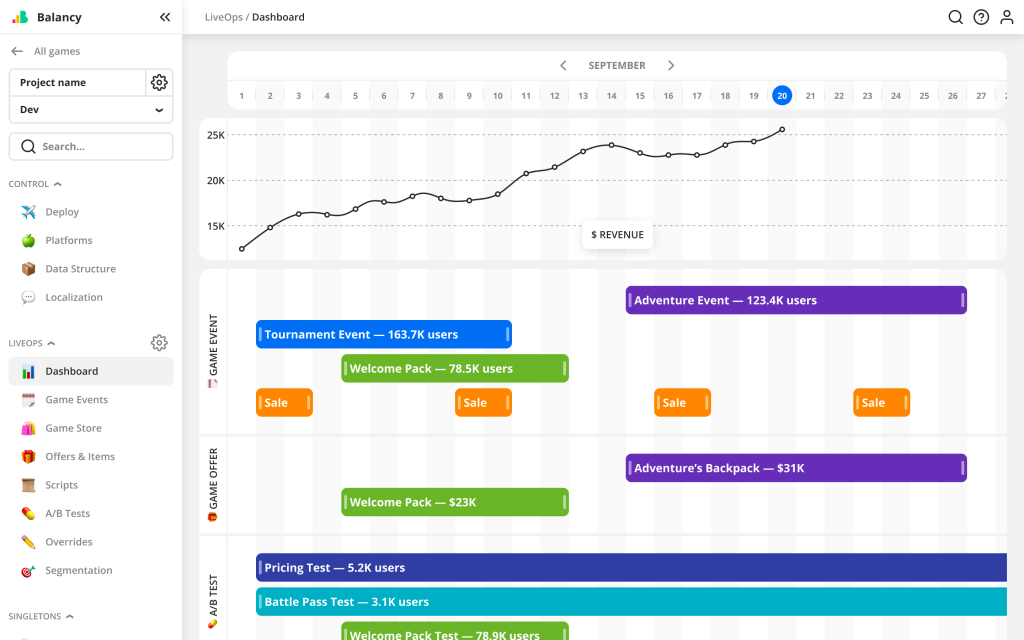Screen dimensions: 1024x640
Task: Collapse the SINGLETONS section
Action: point(70,616)
